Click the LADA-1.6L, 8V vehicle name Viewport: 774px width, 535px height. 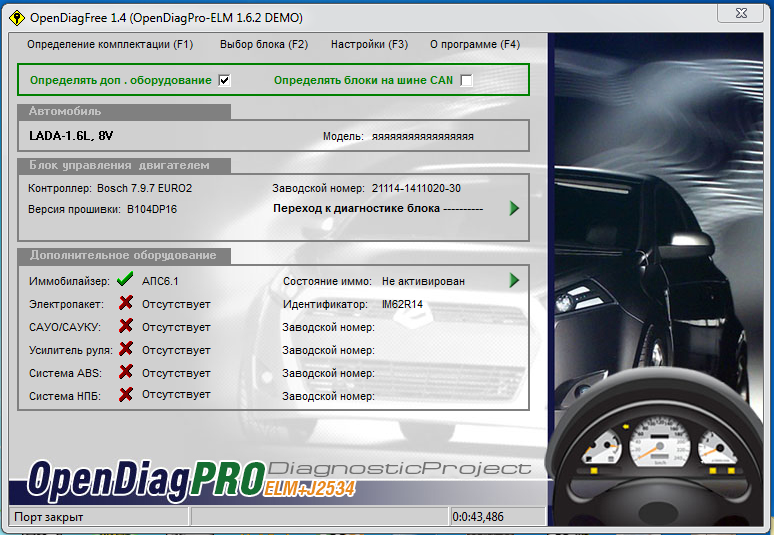tap(71, 136)
